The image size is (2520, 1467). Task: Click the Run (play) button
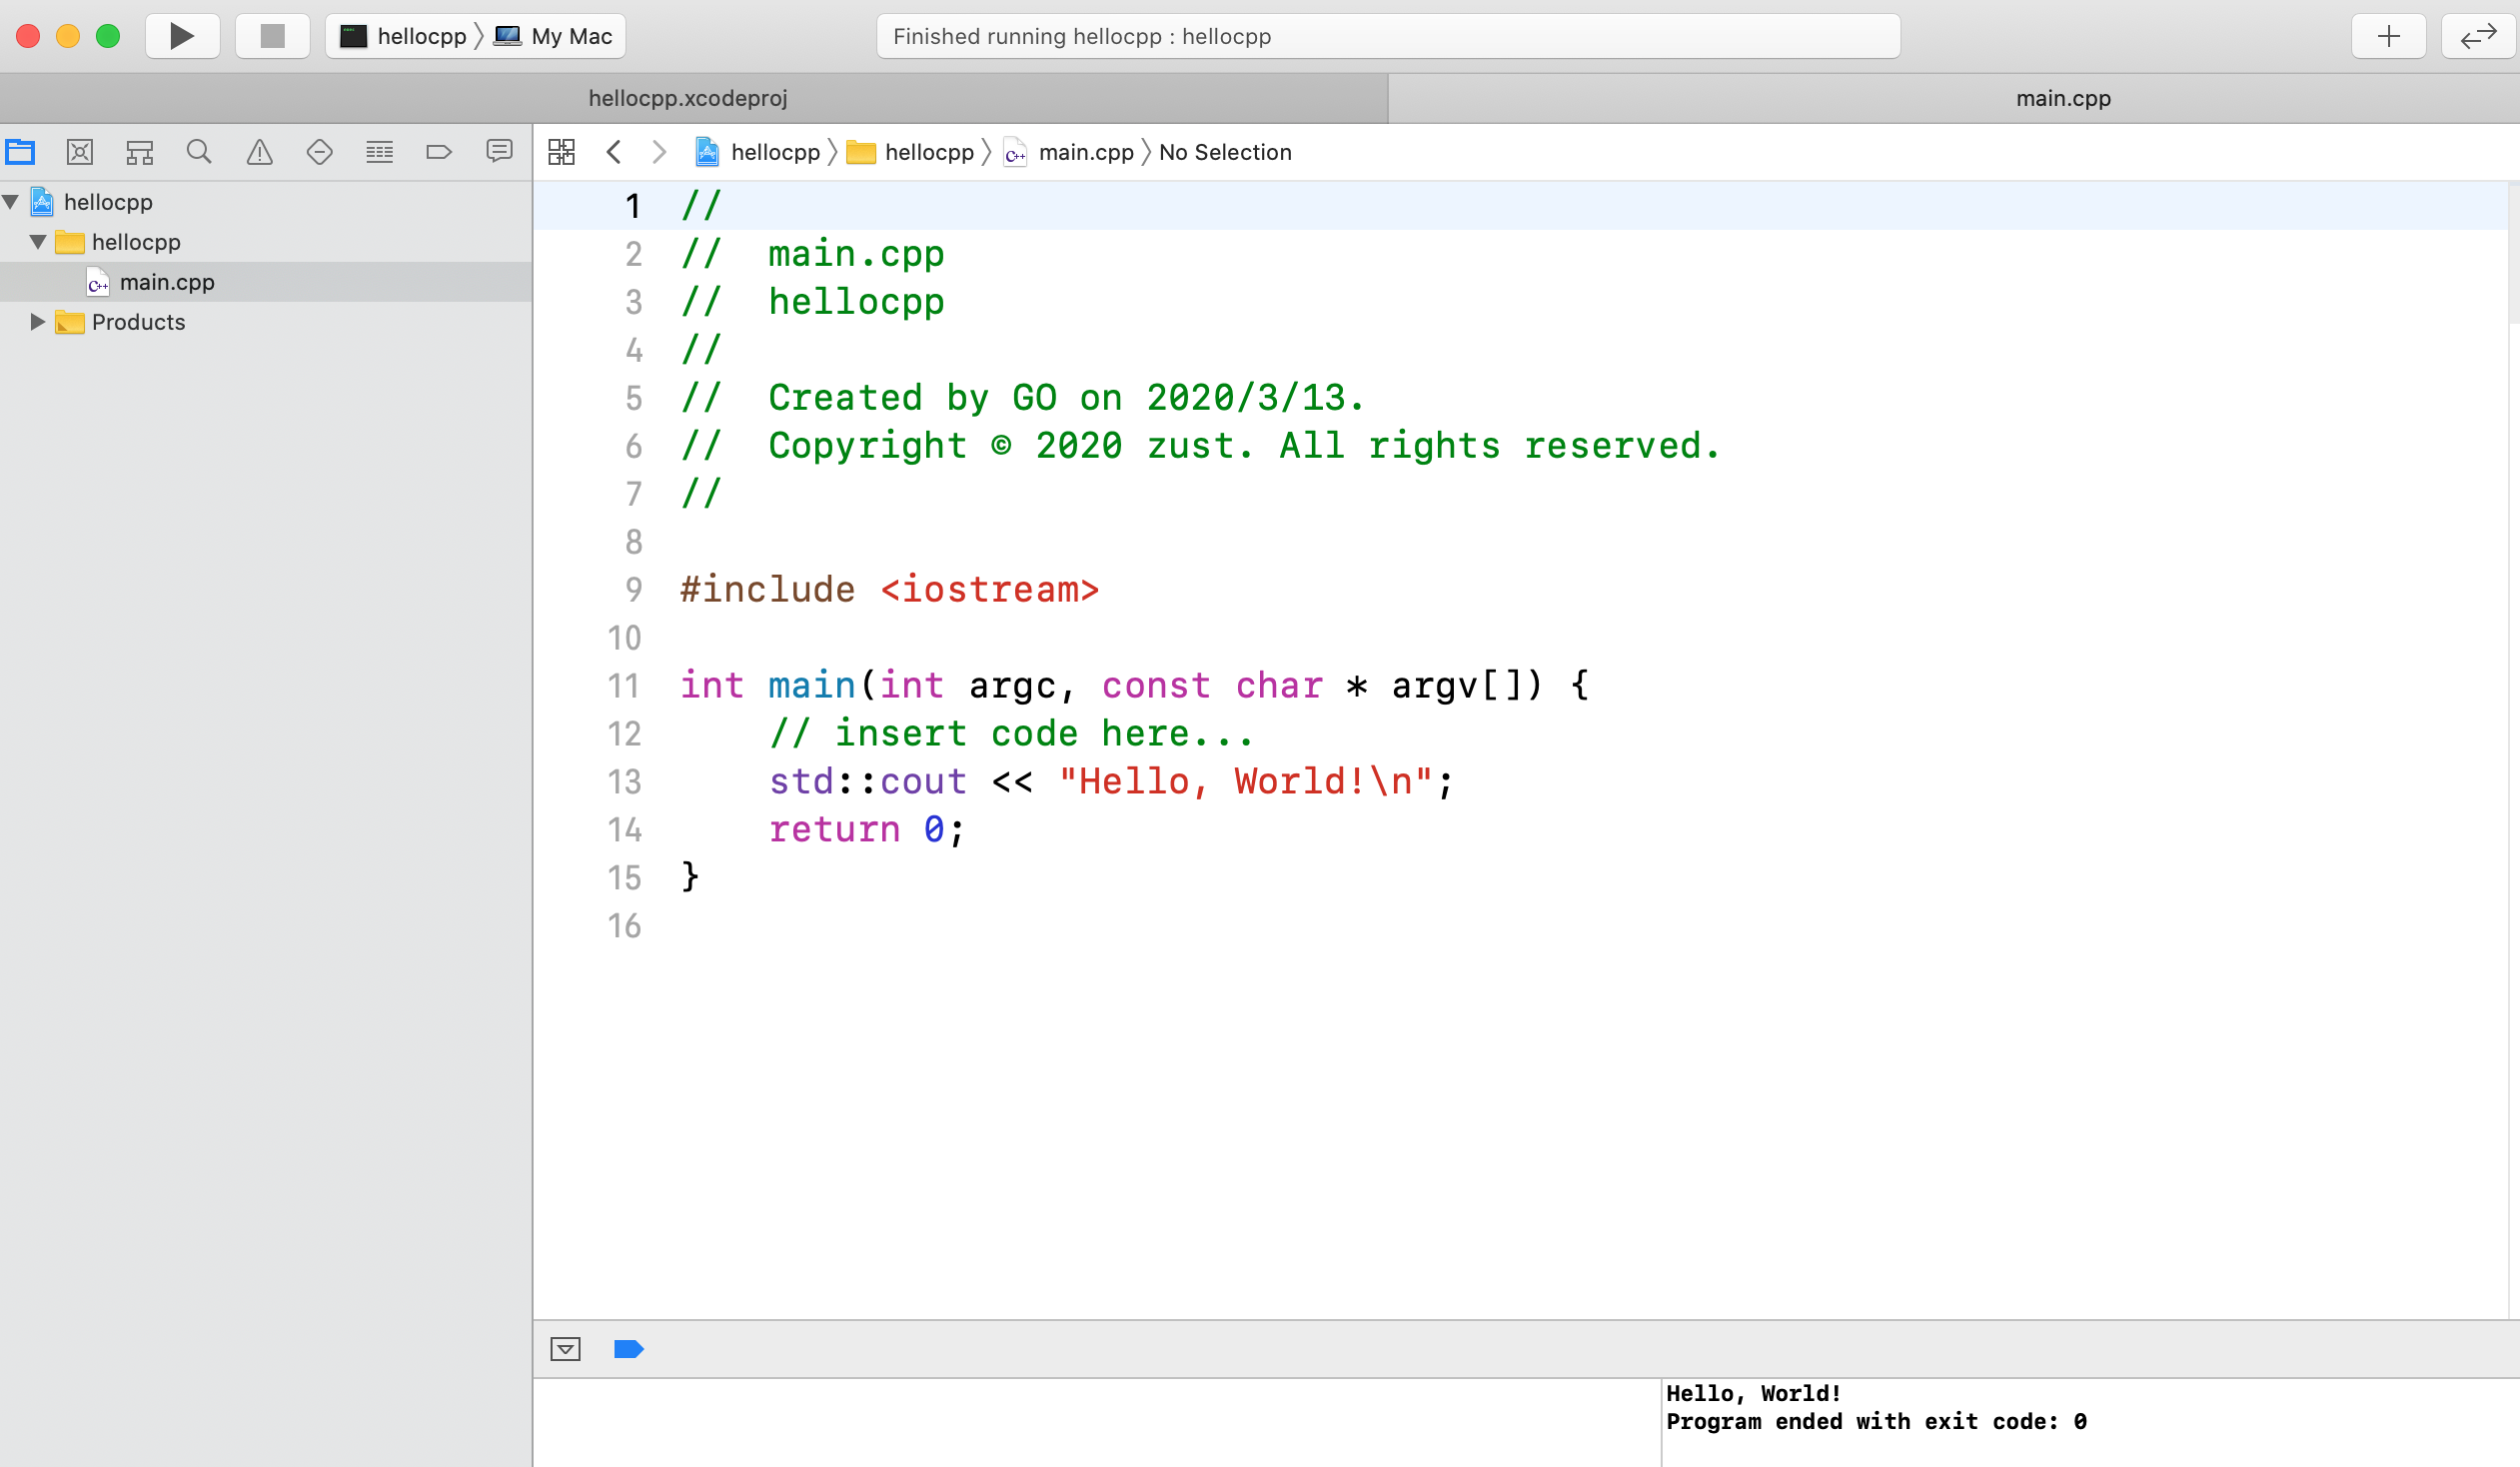pyautogui.click(x=182, y=36)
